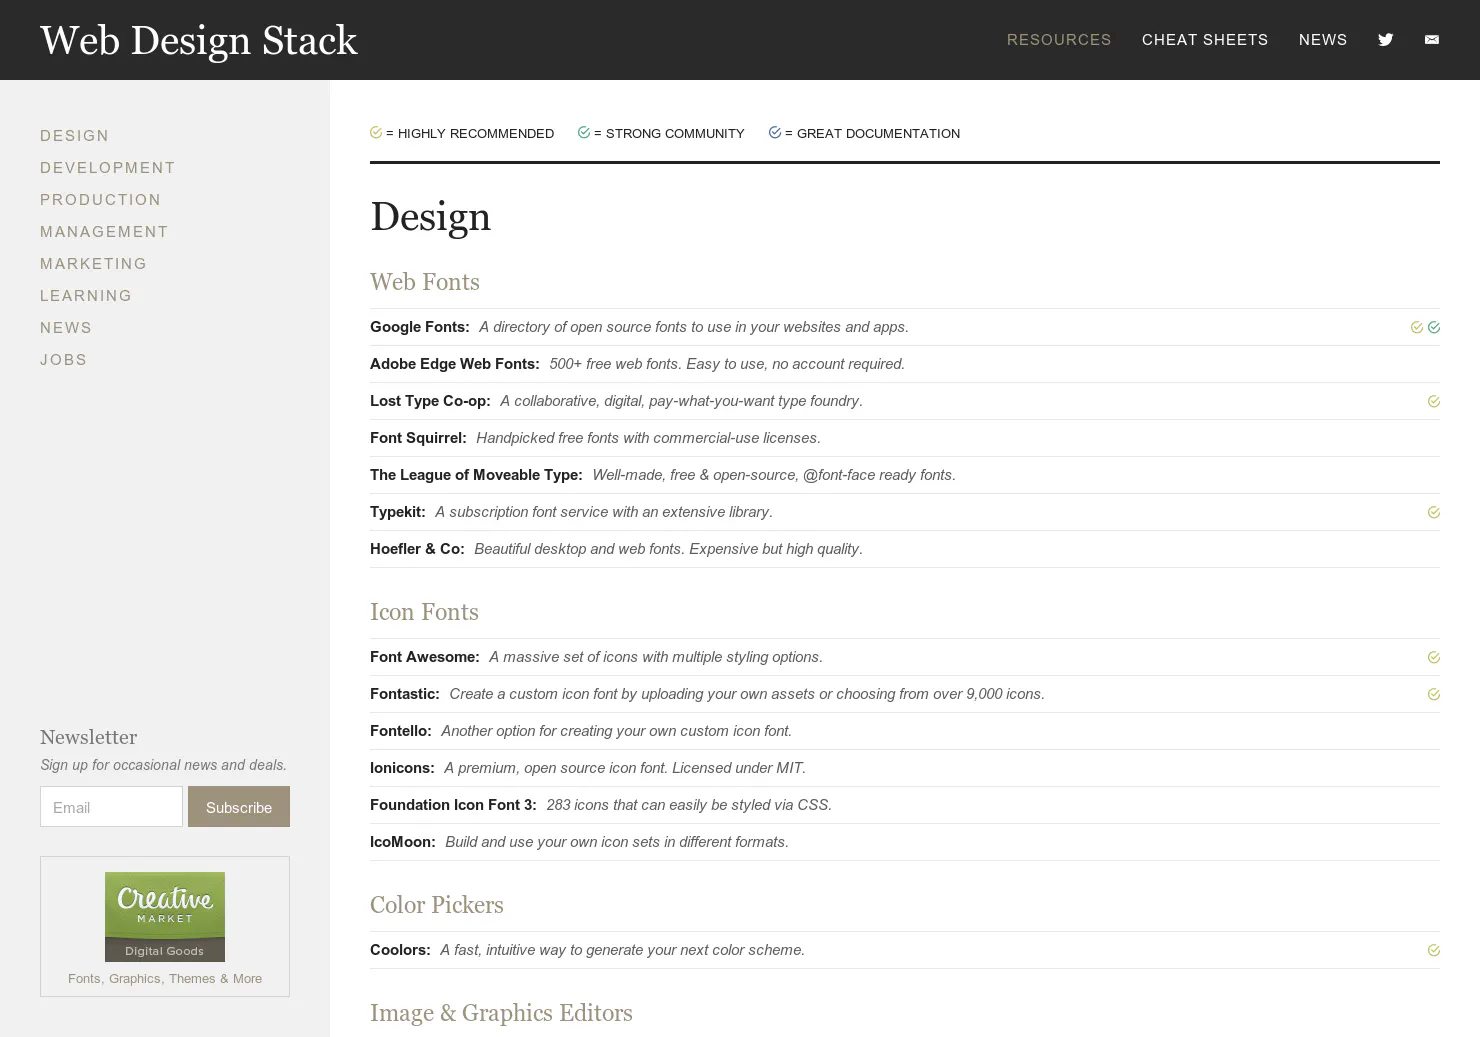Open the IcoMoon link
This screenshot has width=1480, height=1037.
click(403, 842)
